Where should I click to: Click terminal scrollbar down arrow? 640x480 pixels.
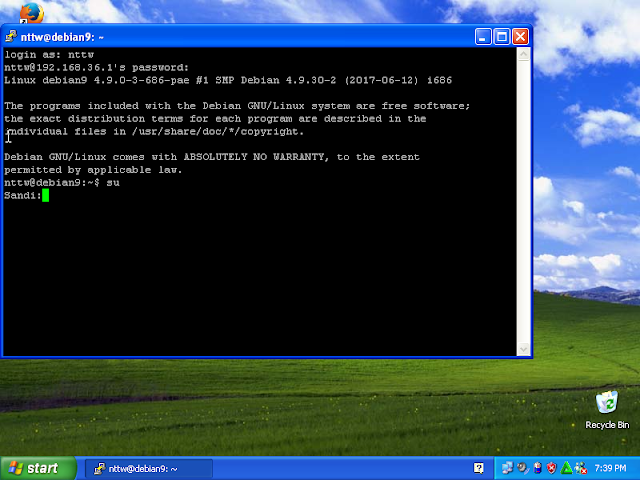tap(524, 349)
